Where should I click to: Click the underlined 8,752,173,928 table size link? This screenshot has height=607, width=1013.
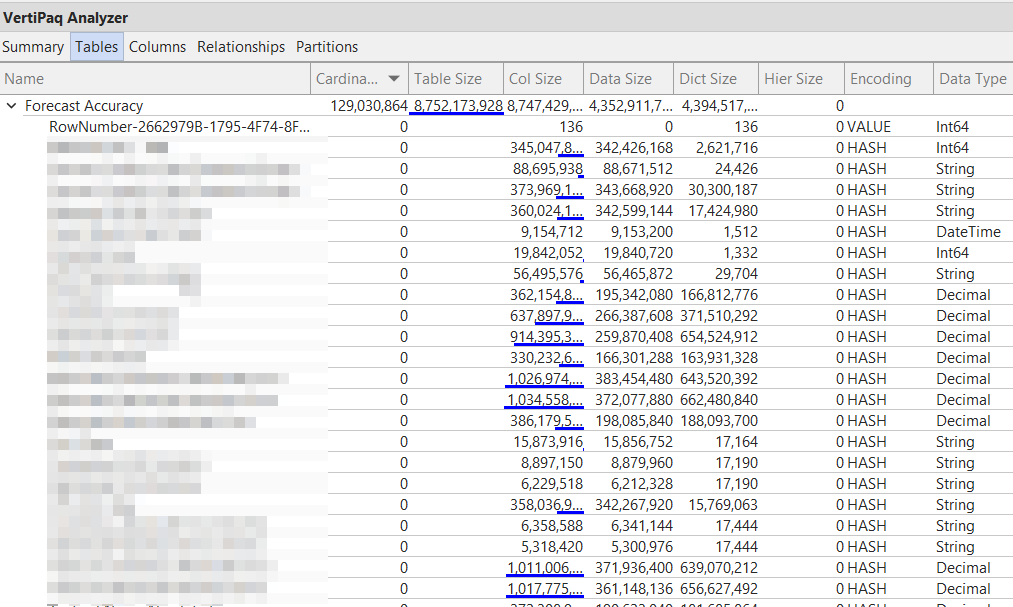[x=457, y=105]
